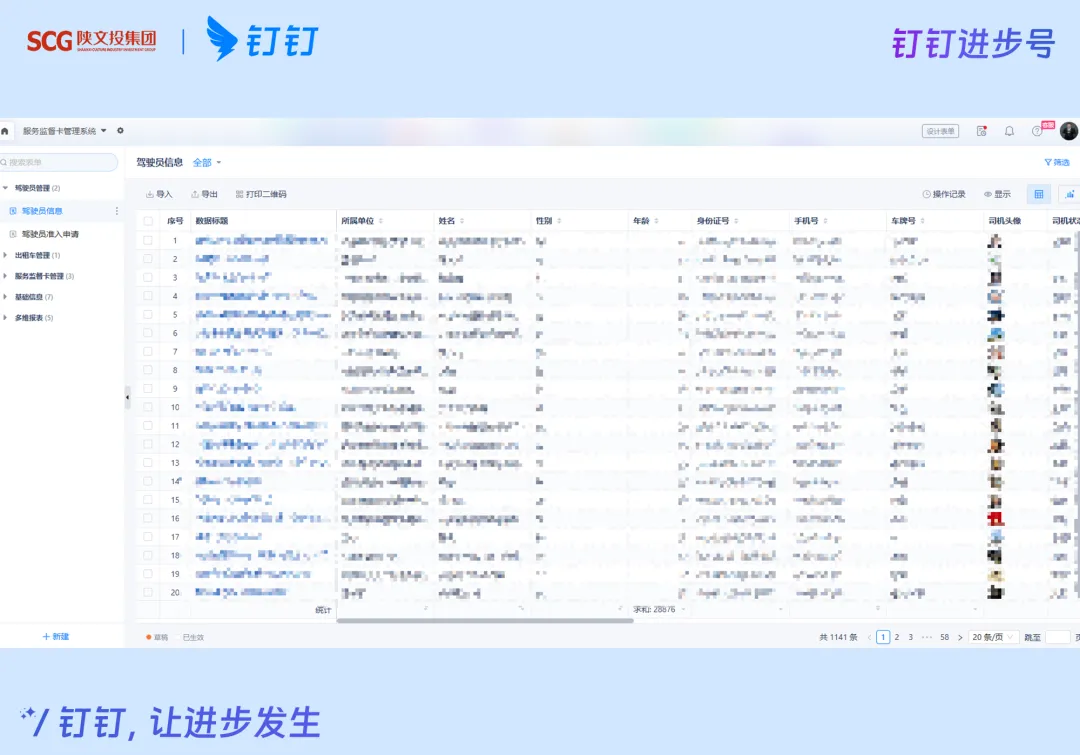Click the 数据标题 column header

(212, 221)
